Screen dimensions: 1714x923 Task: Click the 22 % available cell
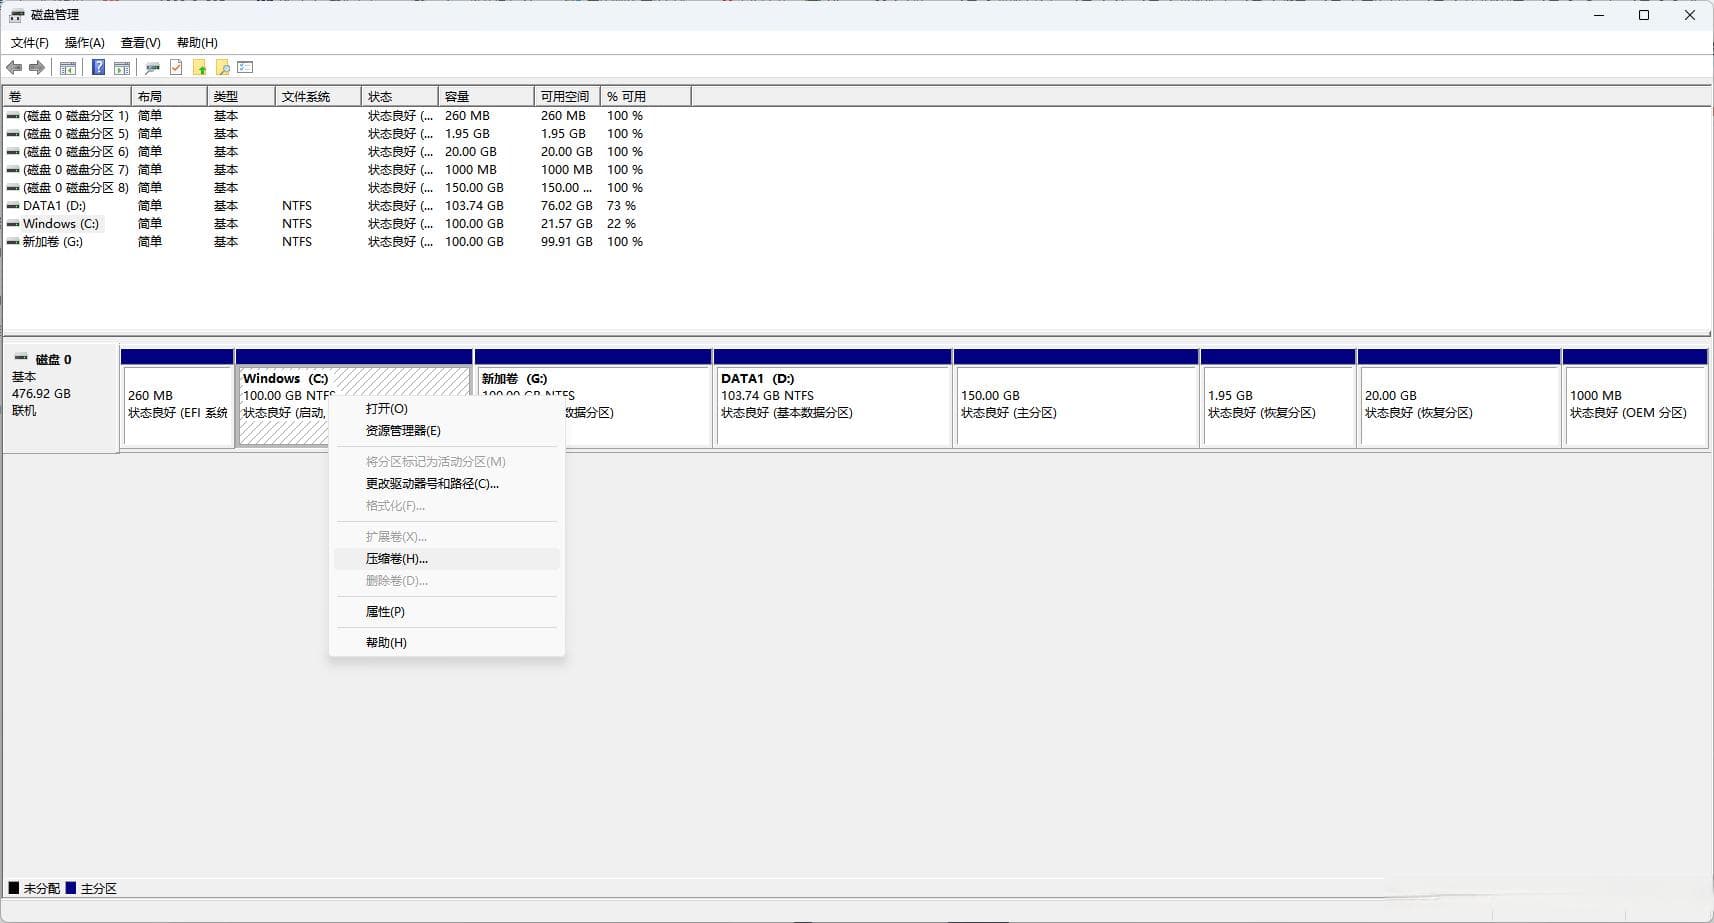tap(621, 224)
